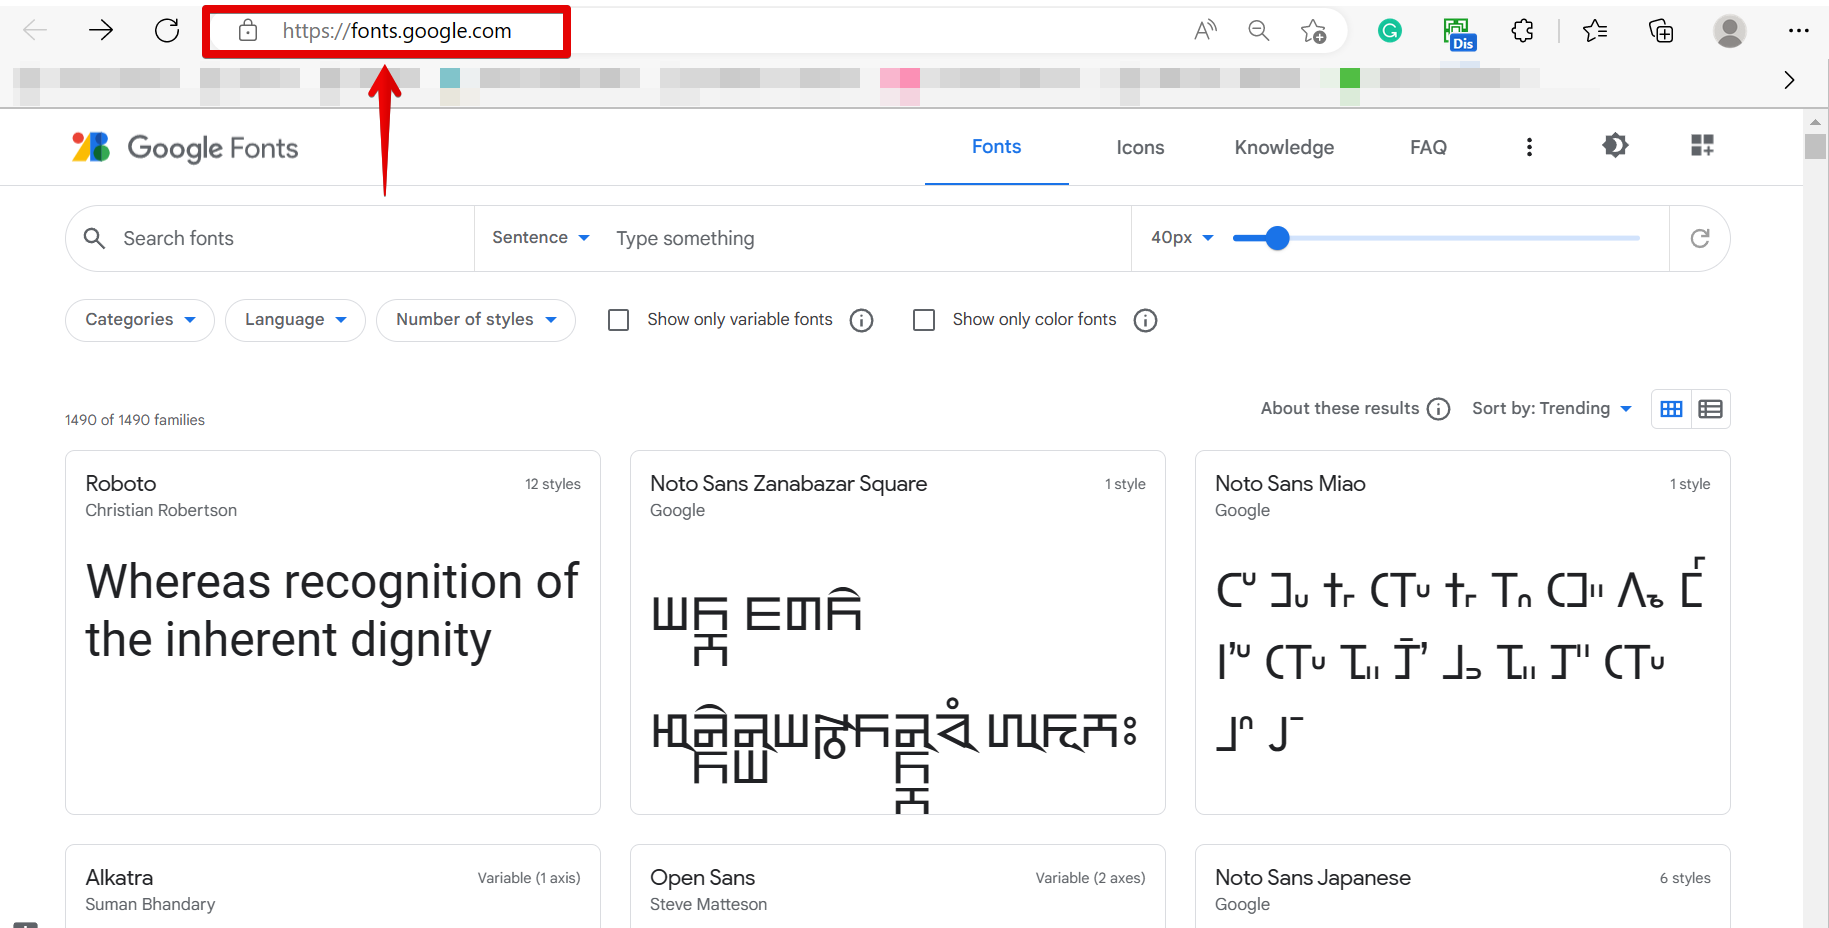
Task: Open the Roboto font card title
Action: [121, 484]
